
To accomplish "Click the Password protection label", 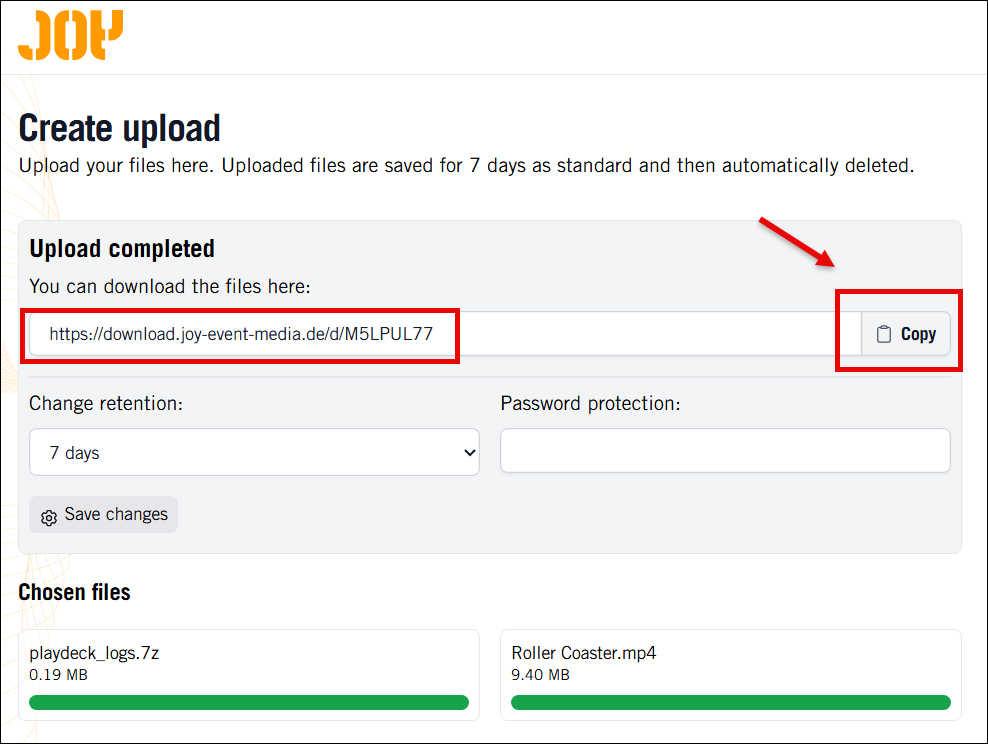I will (x=590, y=403).
